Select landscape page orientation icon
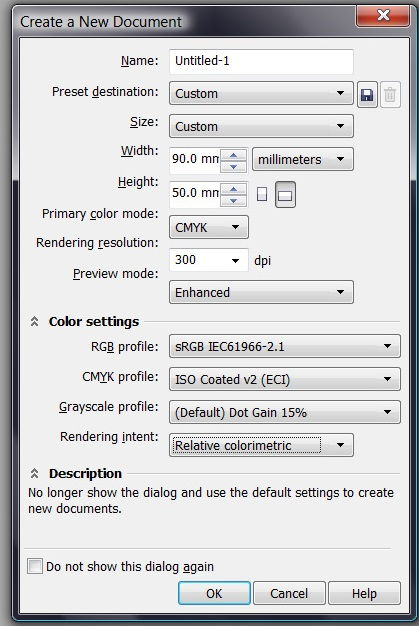The height and width of the screenshot is (626, 419). pos(285,194)
